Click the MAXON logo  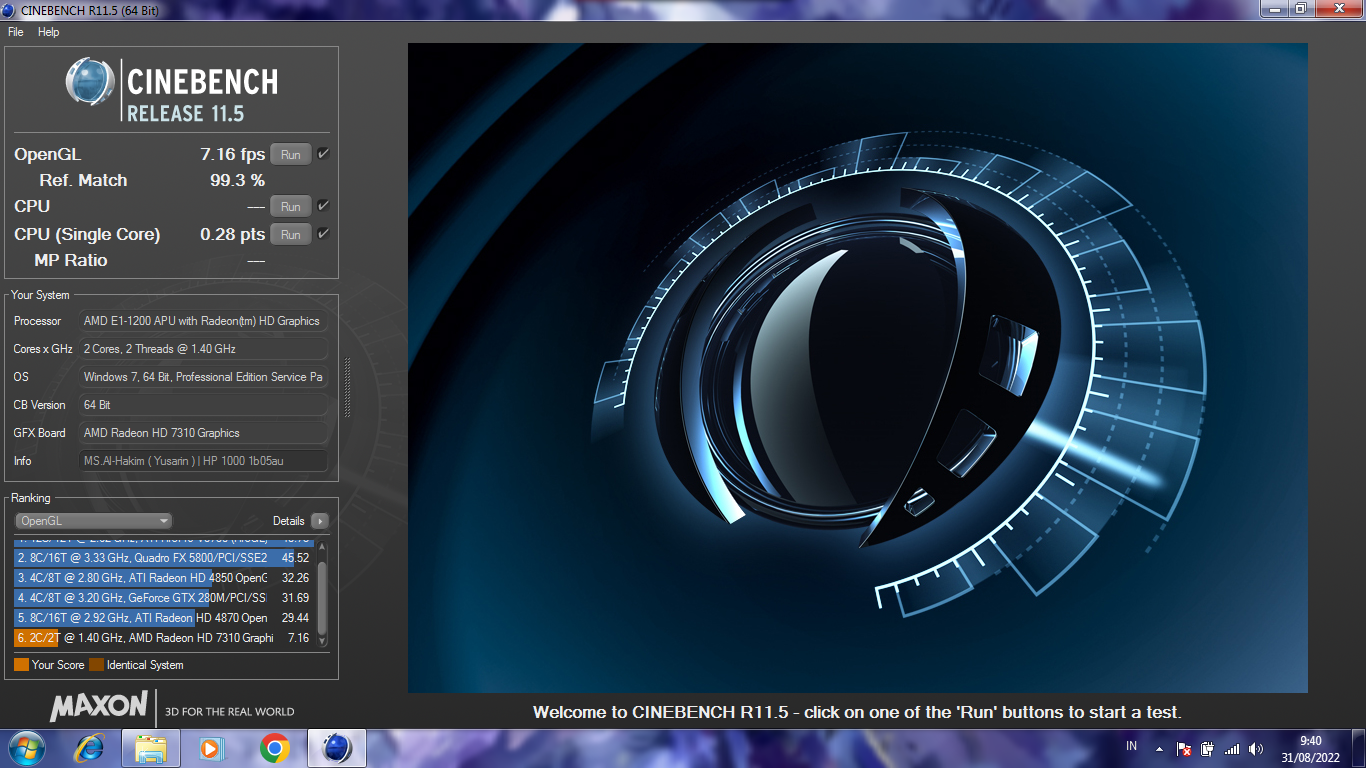(99, 706)
